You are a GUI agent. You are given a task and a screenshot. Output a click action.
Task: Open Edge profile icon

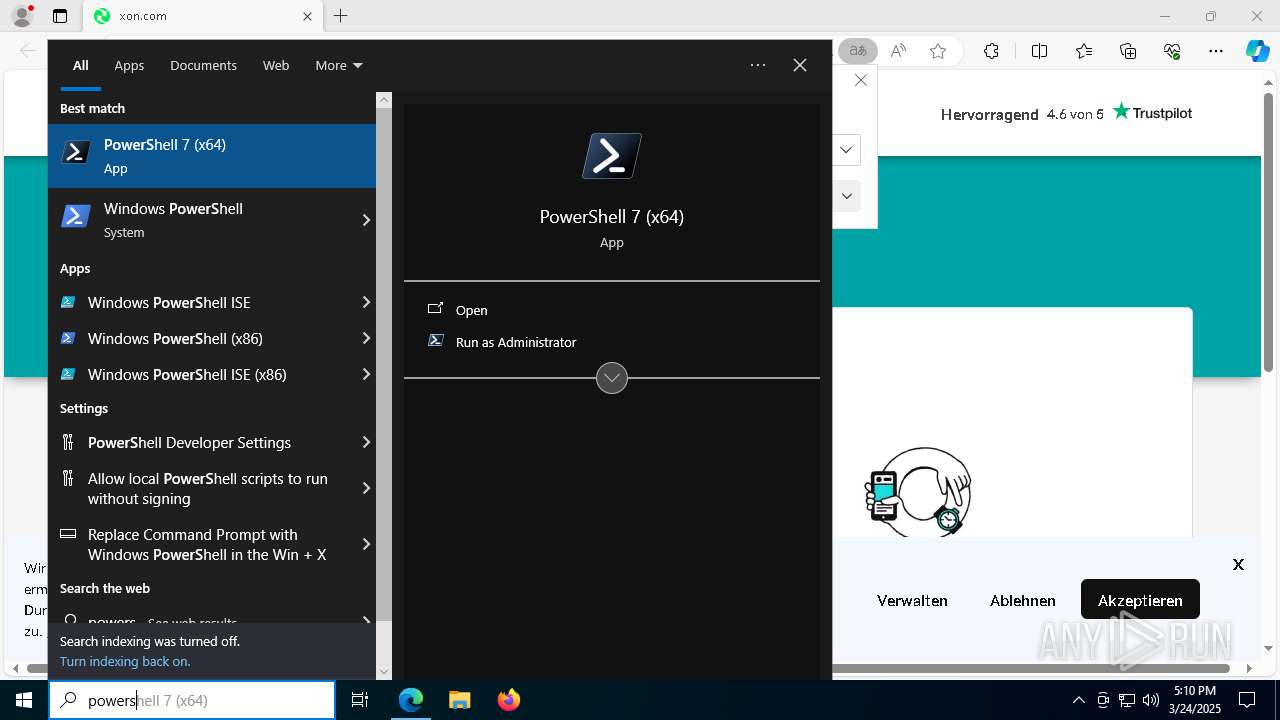[22, 16]
